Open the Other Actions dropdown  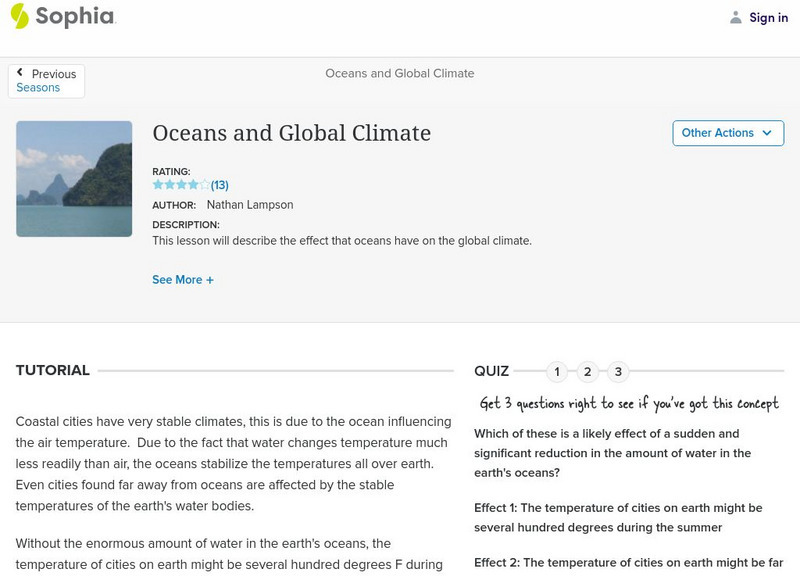(x=727, y=132)
